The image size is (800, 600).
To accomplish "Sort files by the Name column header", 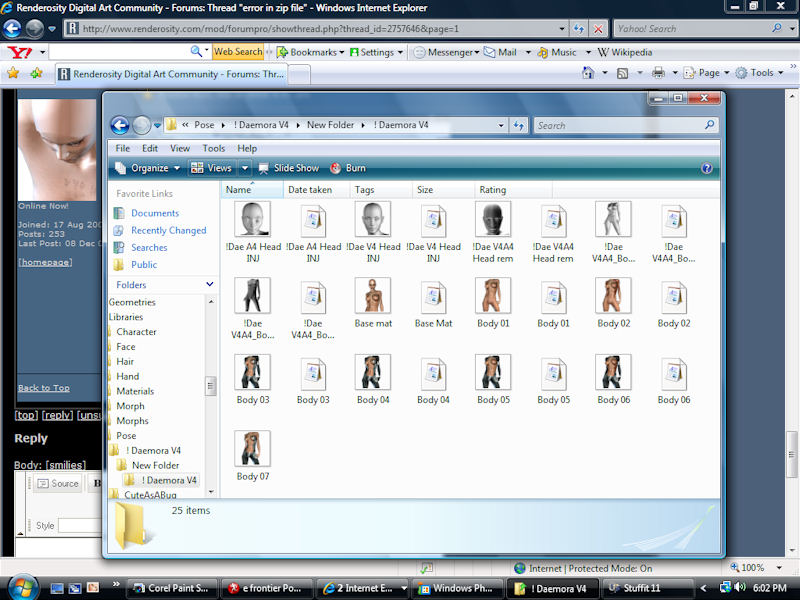I will pos(239,189).
